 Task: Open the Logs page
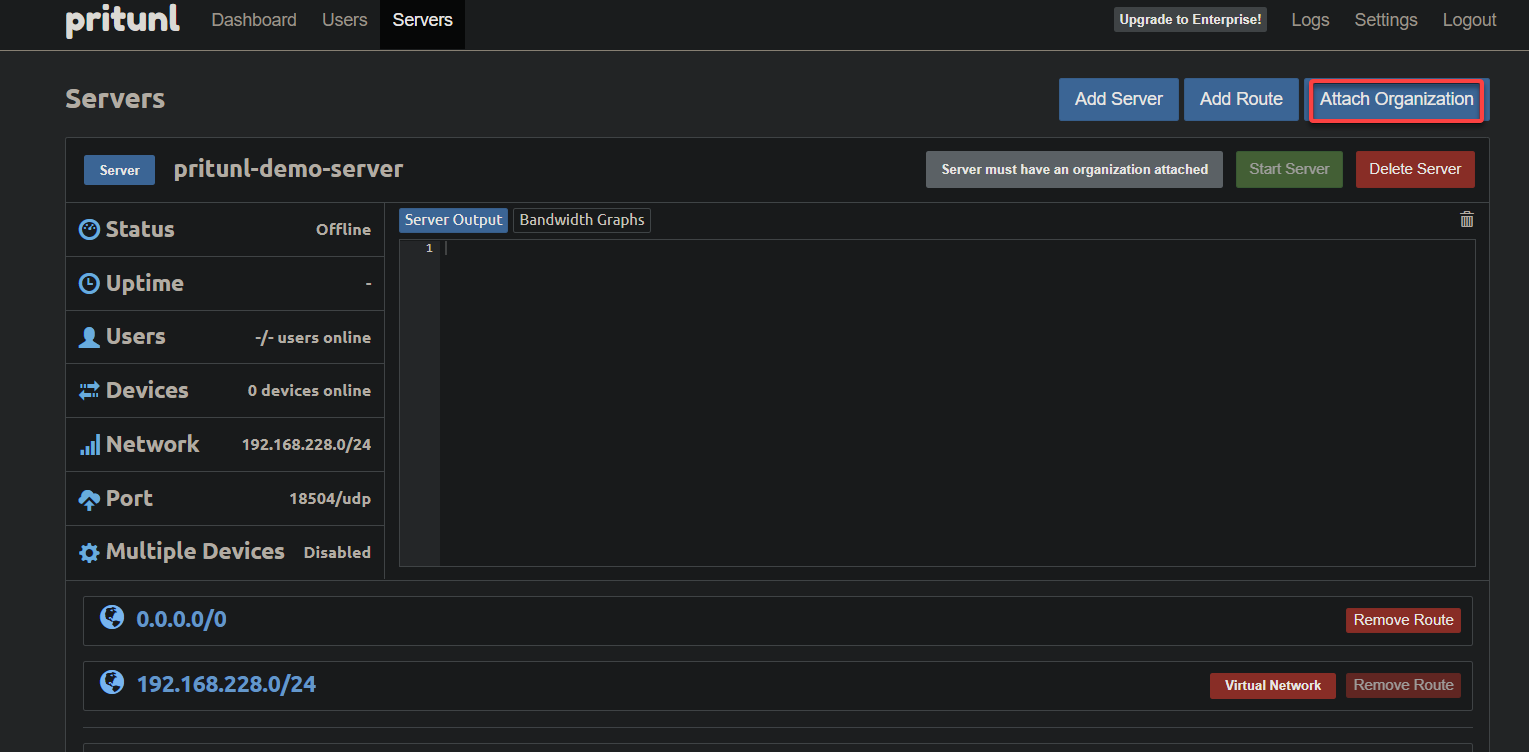pos(1310,20)
